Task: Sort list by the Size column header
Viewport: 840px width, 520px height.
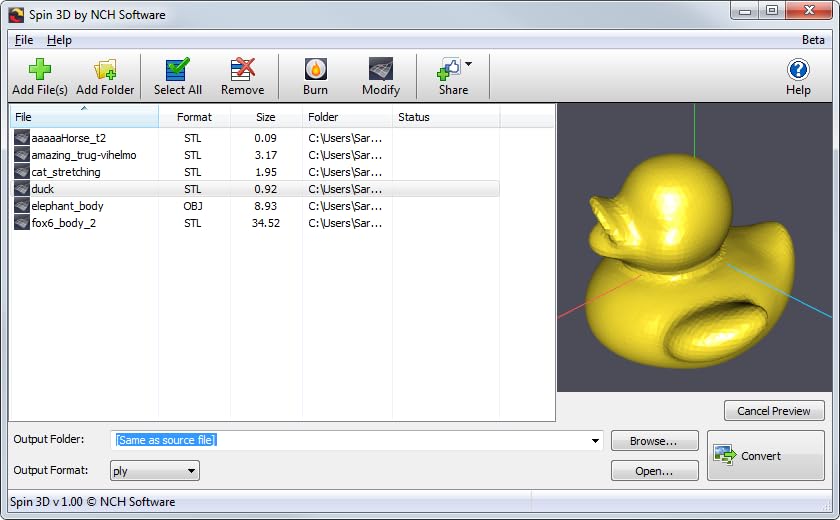Action: pyautogui.click(x=265, y=117)
